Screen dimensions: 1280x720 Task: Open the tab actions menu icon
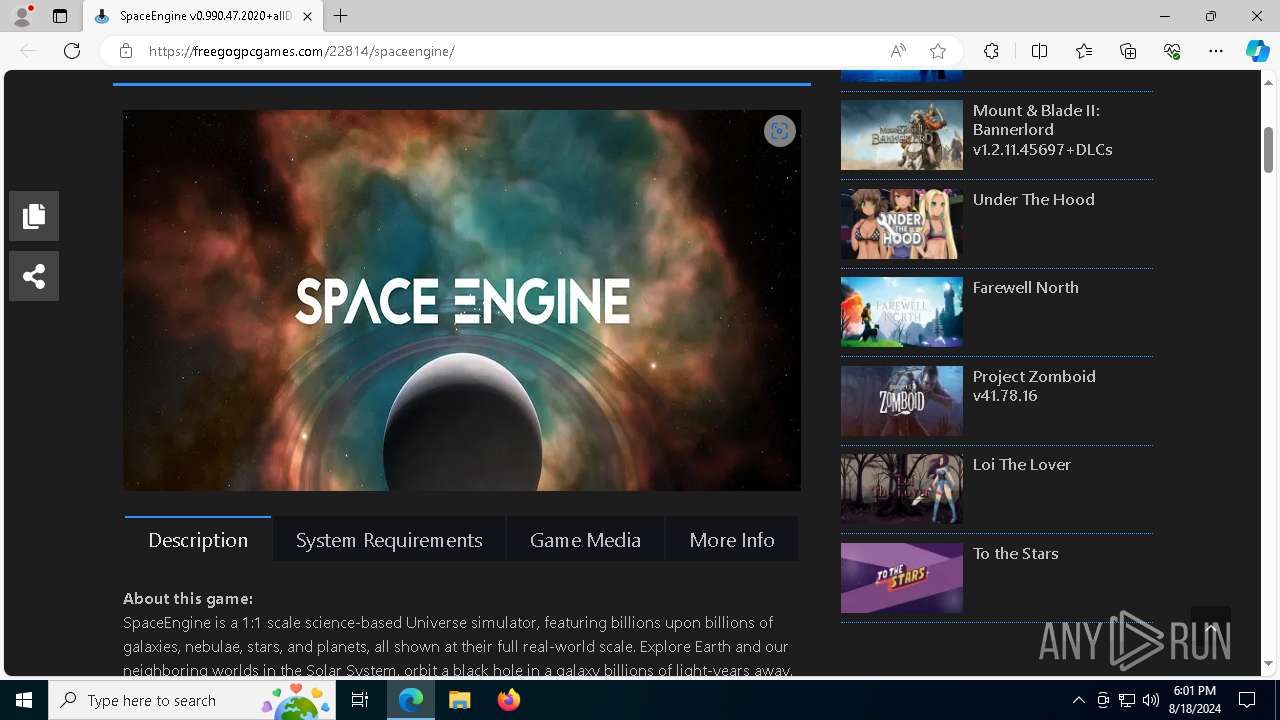tap(60, 16)
